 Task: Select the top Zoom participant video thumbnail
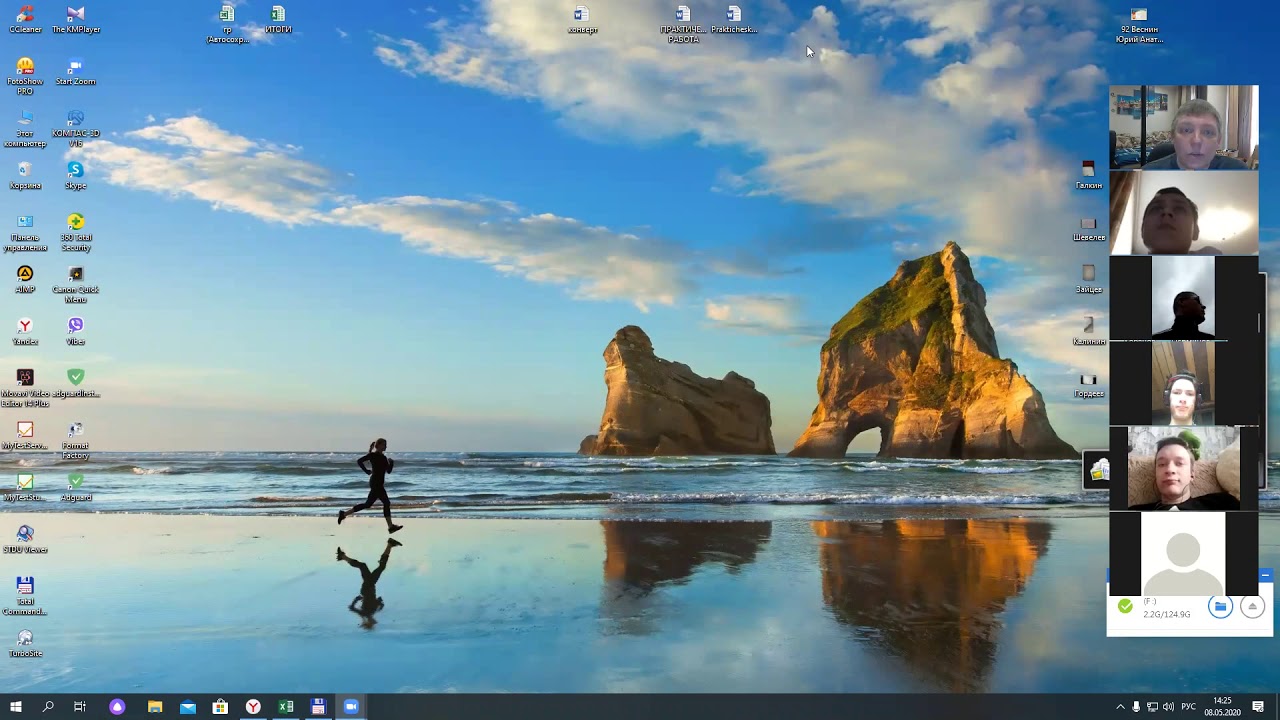(1183, 127)
